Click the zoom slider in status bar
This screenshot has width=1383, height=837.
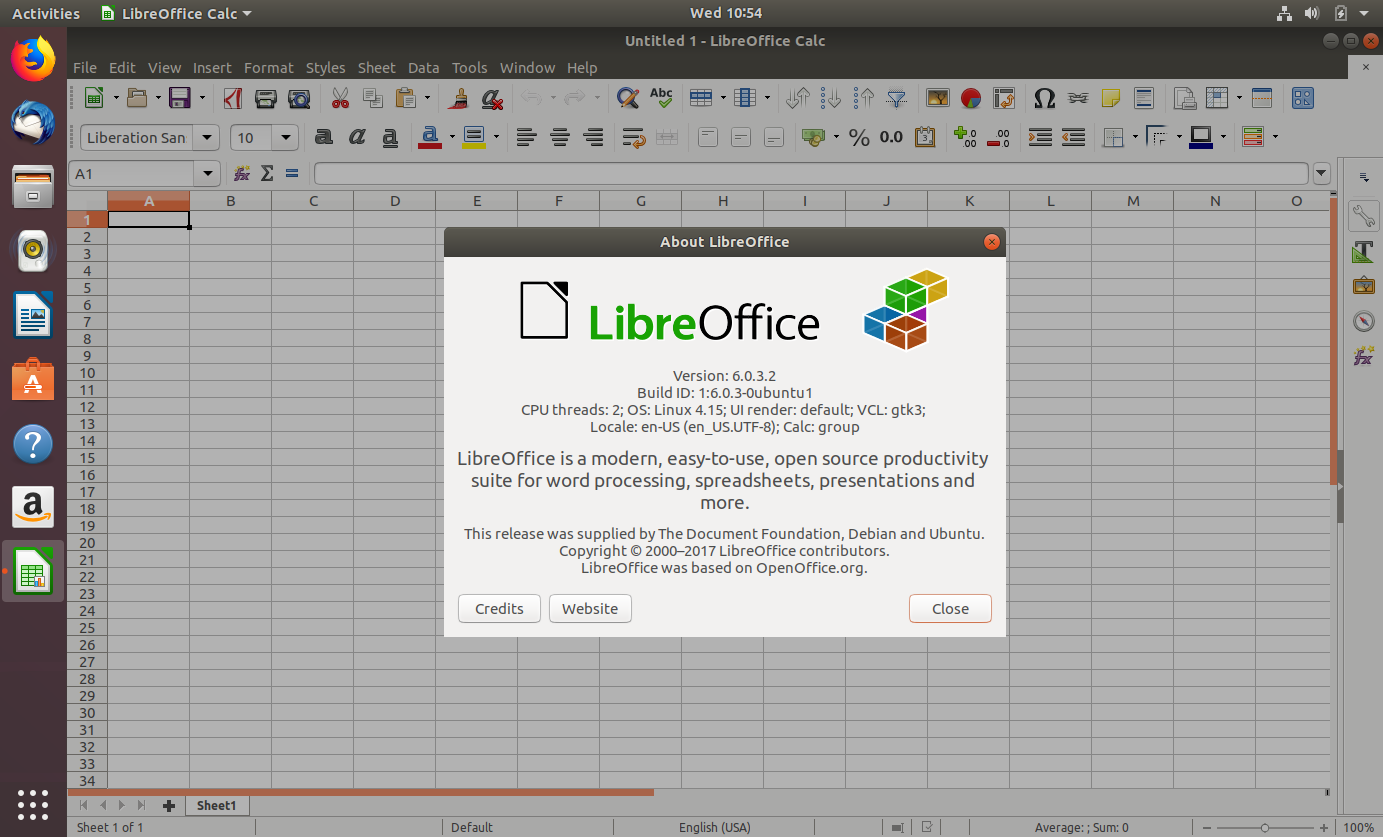coord(1265,827)
